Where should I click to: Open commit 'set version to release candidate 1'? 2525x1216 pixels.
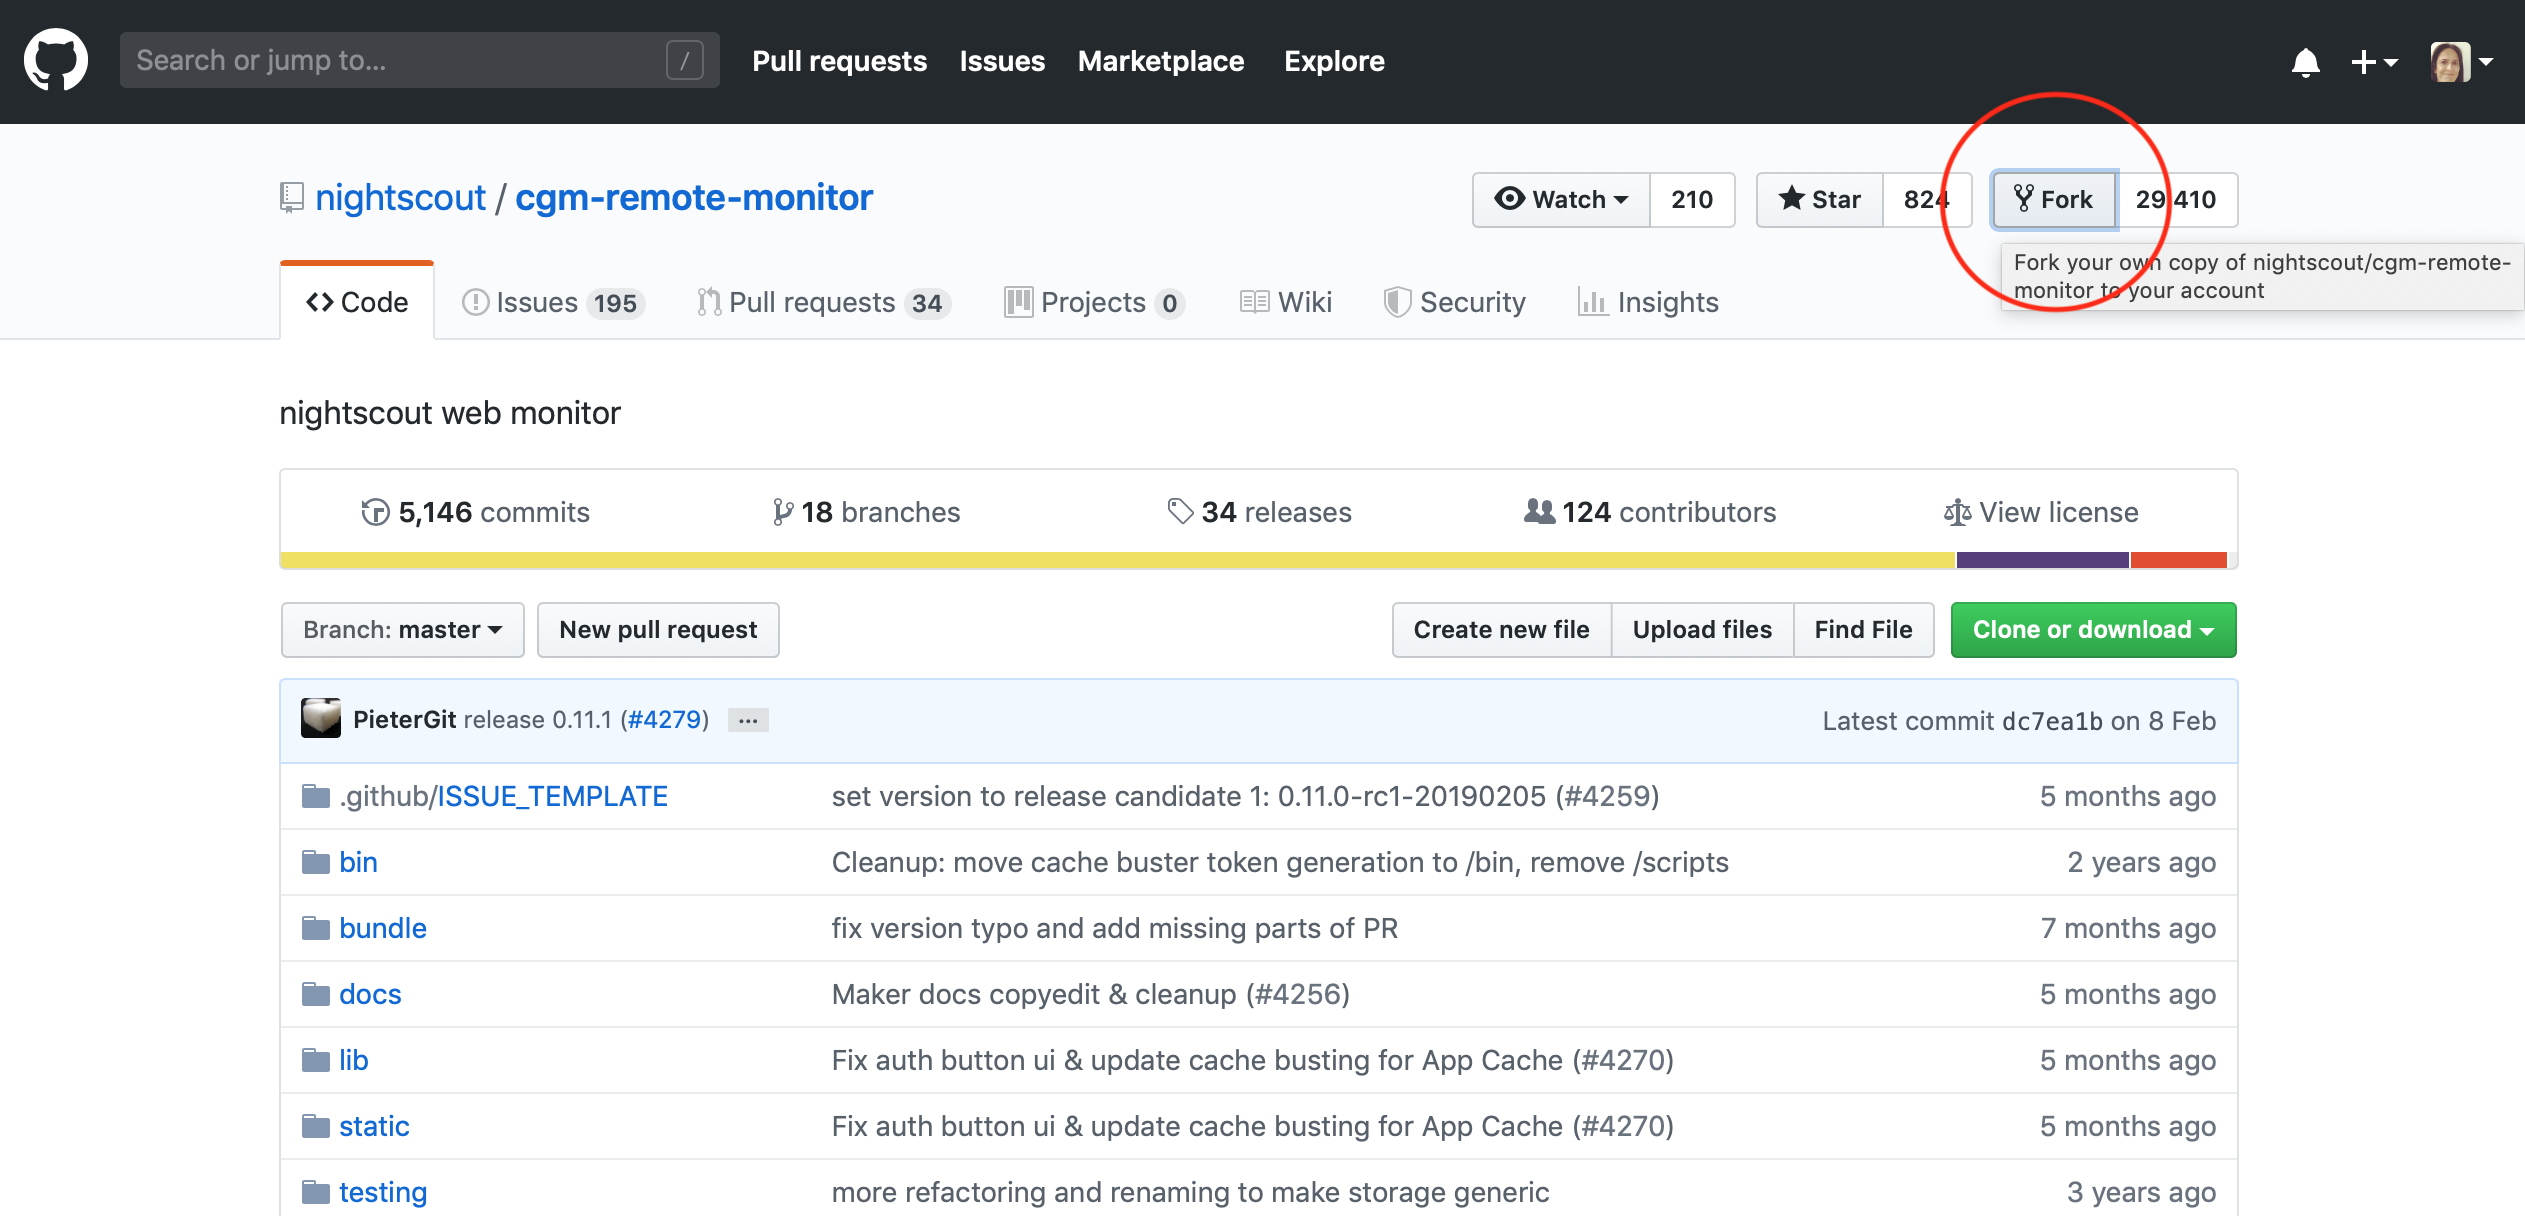(x=1245, y=796)
